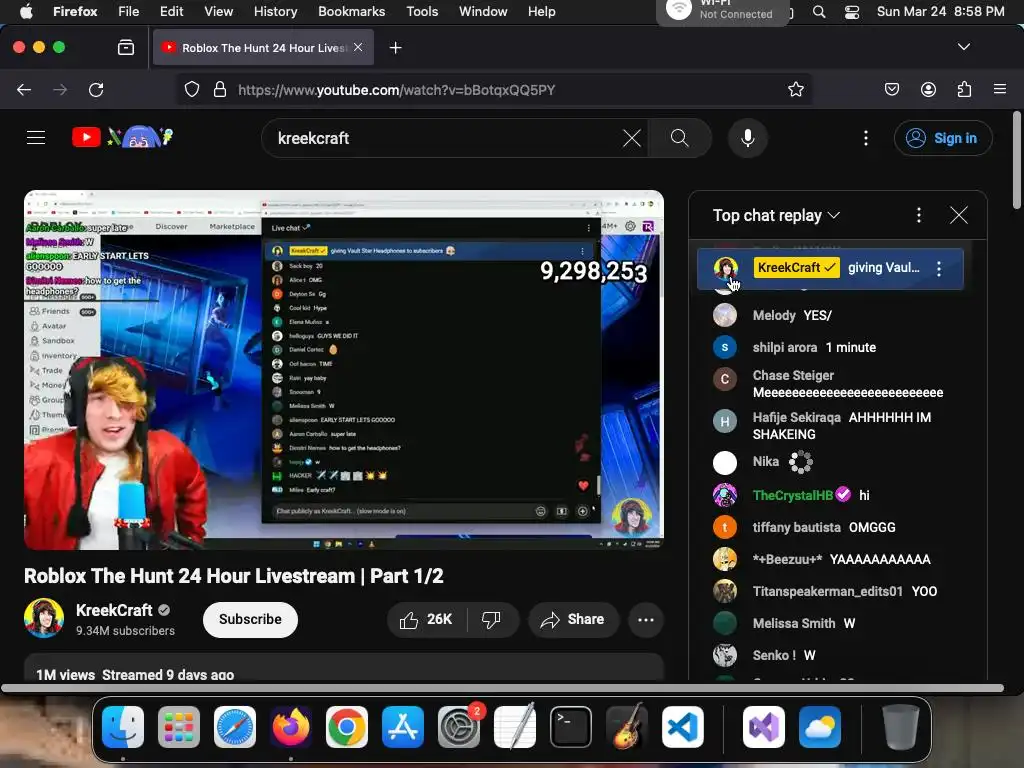Click the horizontal scrollbar at bottom
This screenshot has width=1024, height=768.
502,688
